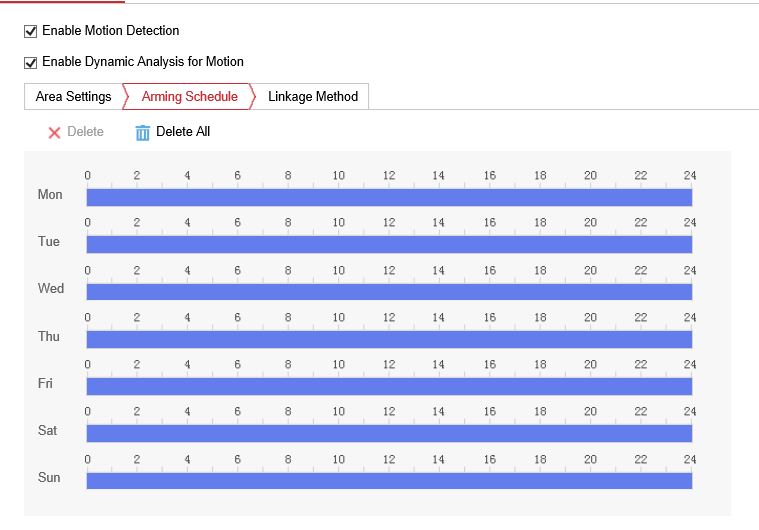Viewport: 759px width, 530px height.
Task: Click Sunday's blue time bar
Action: [x=389, y=480]
